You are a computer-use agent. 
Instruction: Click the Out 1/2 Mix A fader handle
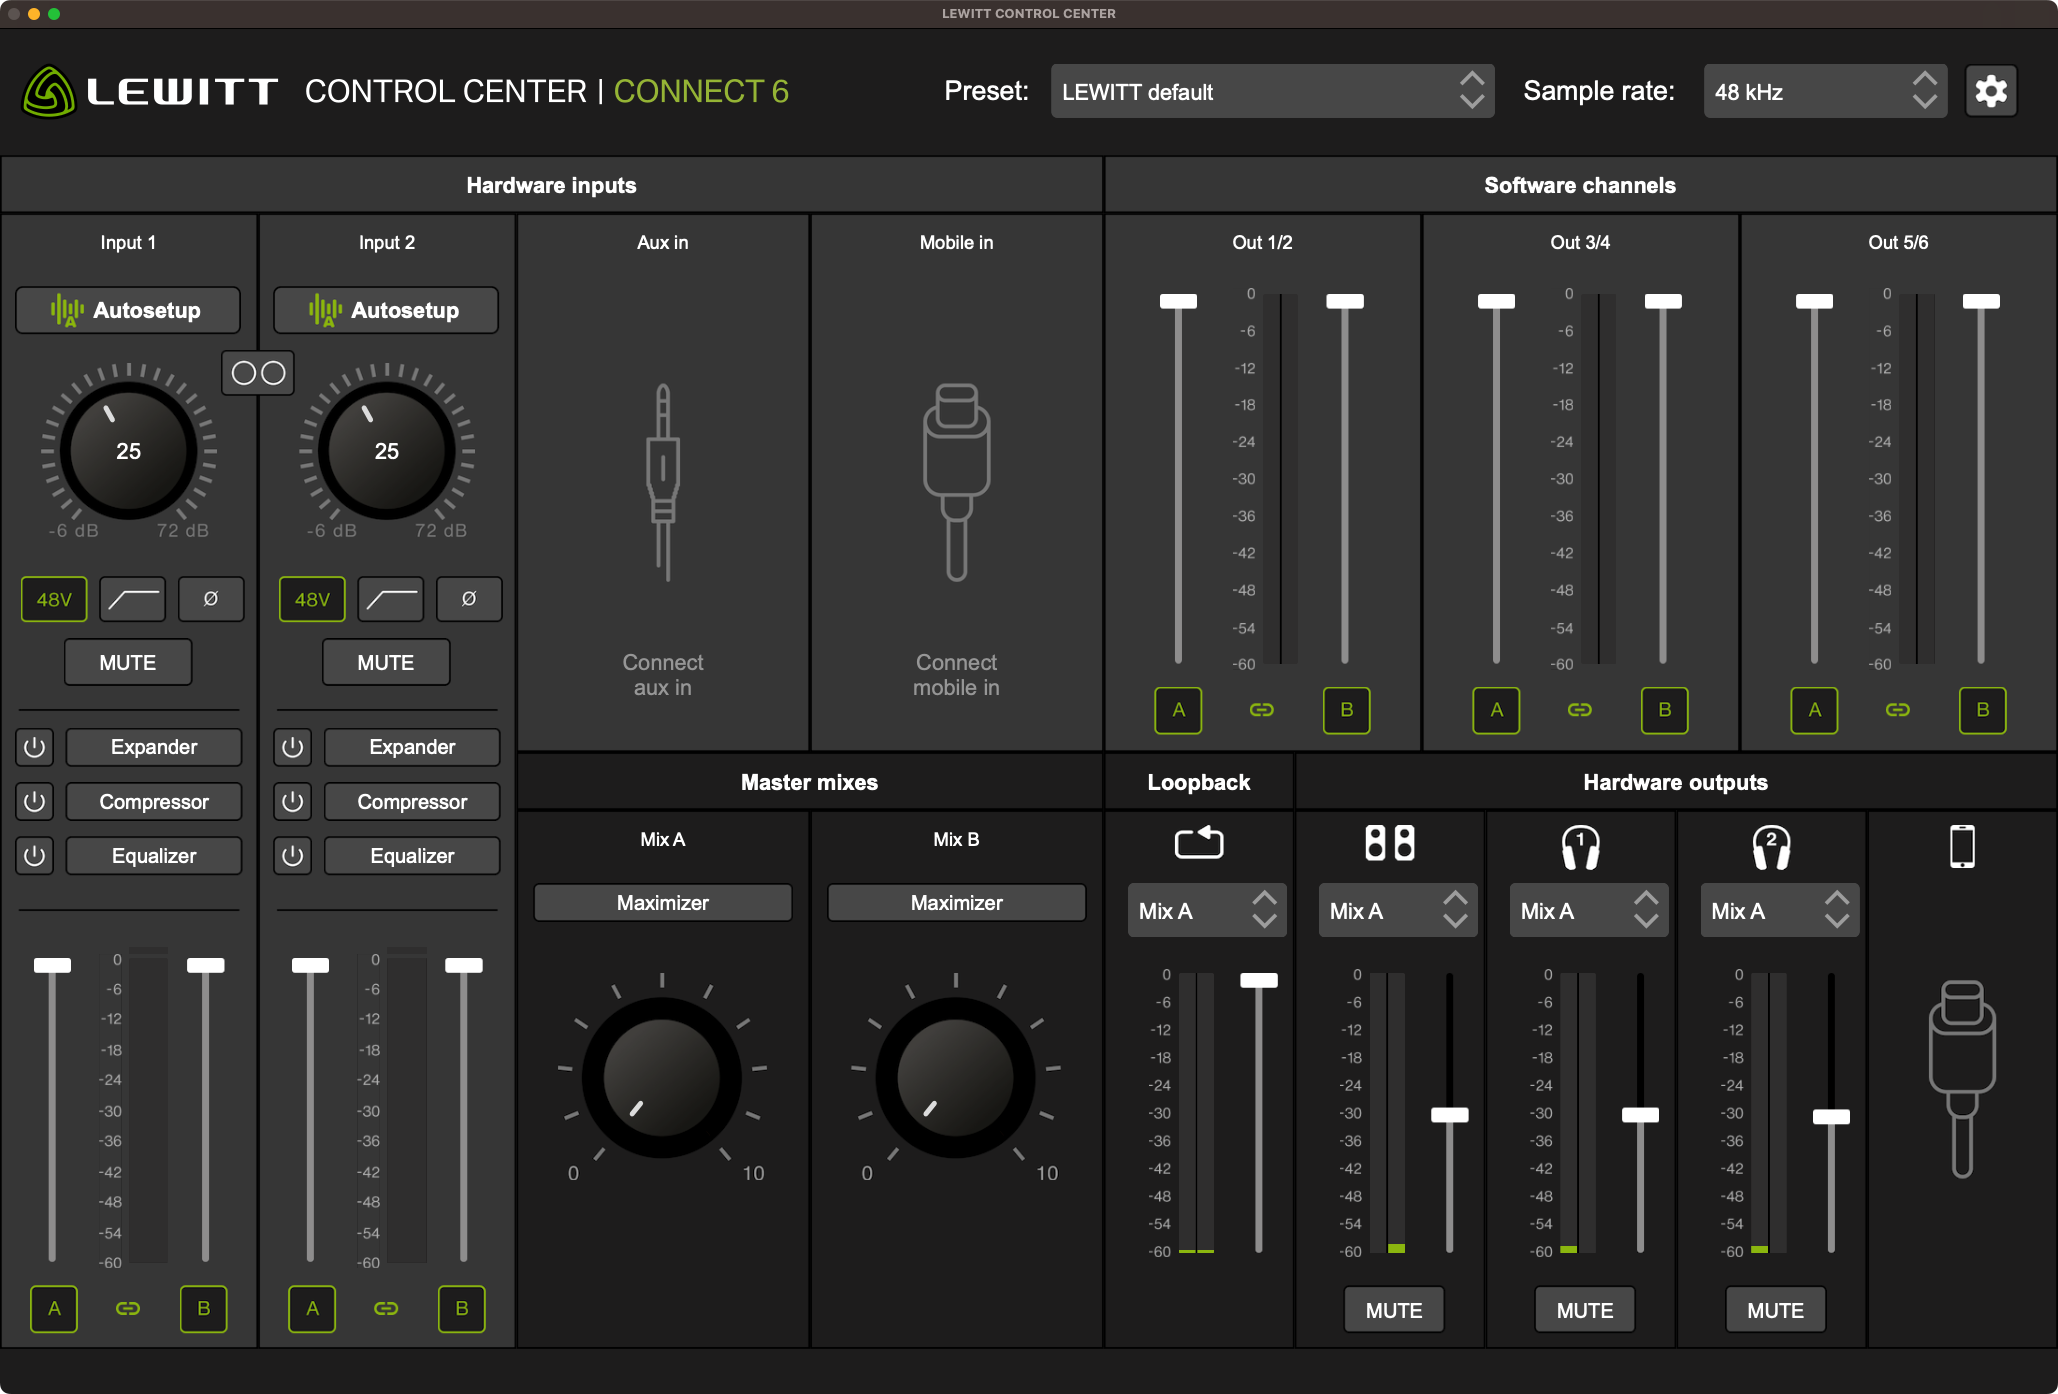[x=1178, y=301]
